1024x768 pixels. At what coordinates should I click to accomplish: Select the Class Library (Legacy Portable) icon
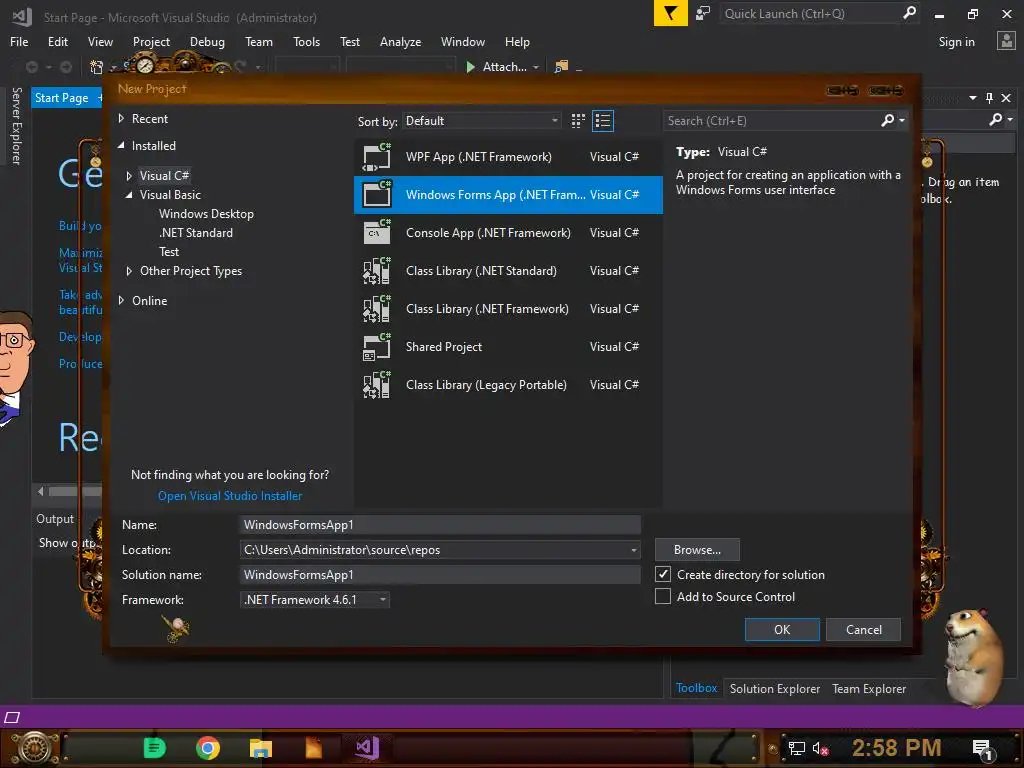click(x=376, y=385)
